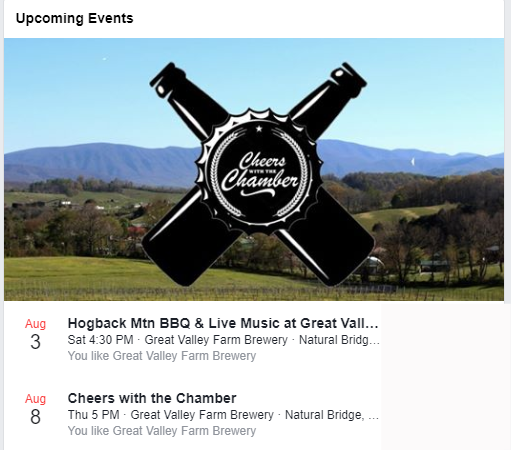Open the event cover photo mountain landscape

coord(254,169)
